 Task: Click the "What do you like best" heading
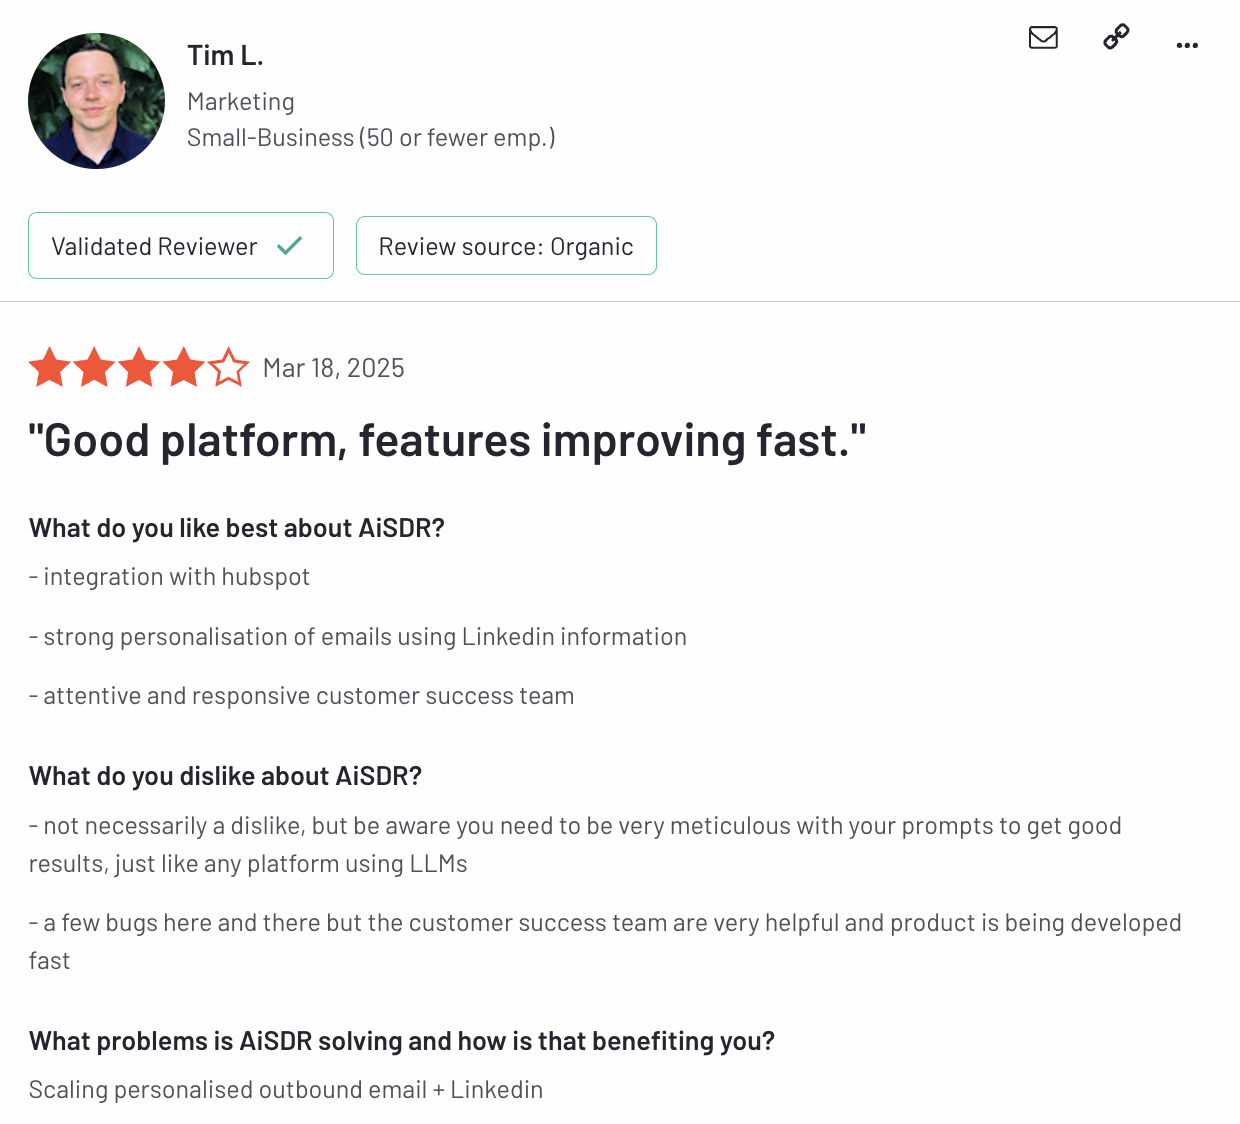pos(236,528)
